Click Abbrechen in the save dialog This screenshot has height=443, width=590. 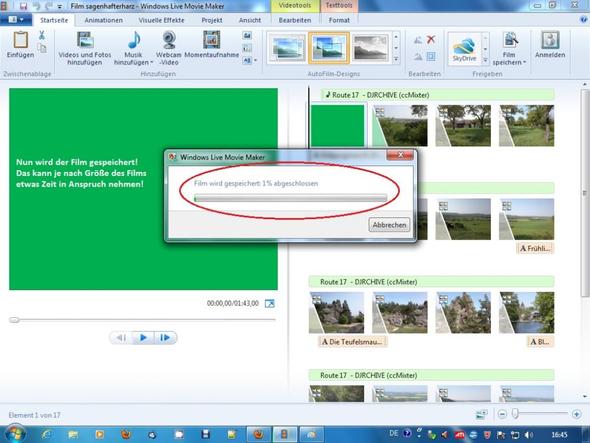(389, 225)
